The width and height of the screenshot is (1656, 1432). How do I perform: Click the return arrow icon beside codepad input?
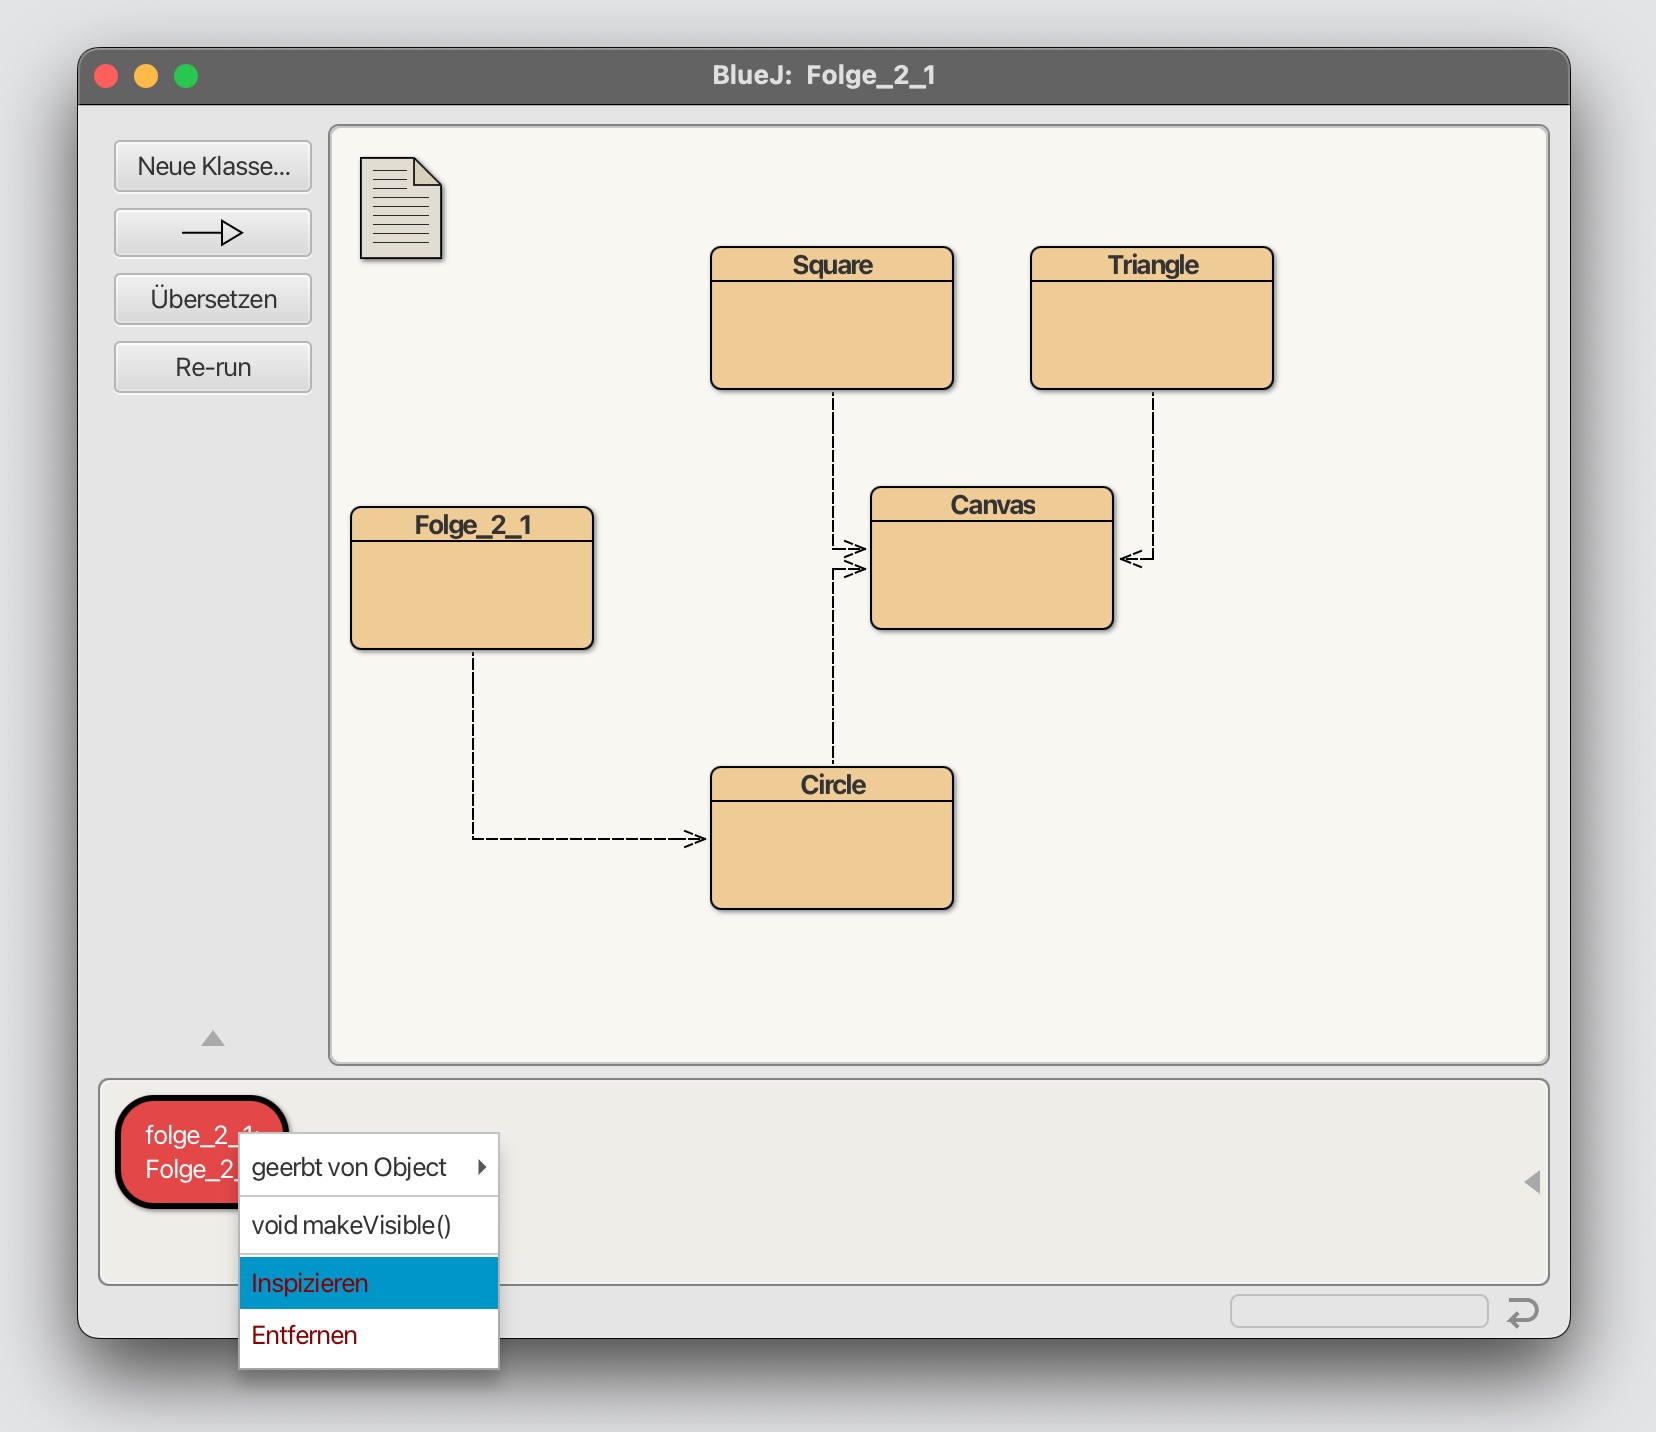pos(1522,1311)
